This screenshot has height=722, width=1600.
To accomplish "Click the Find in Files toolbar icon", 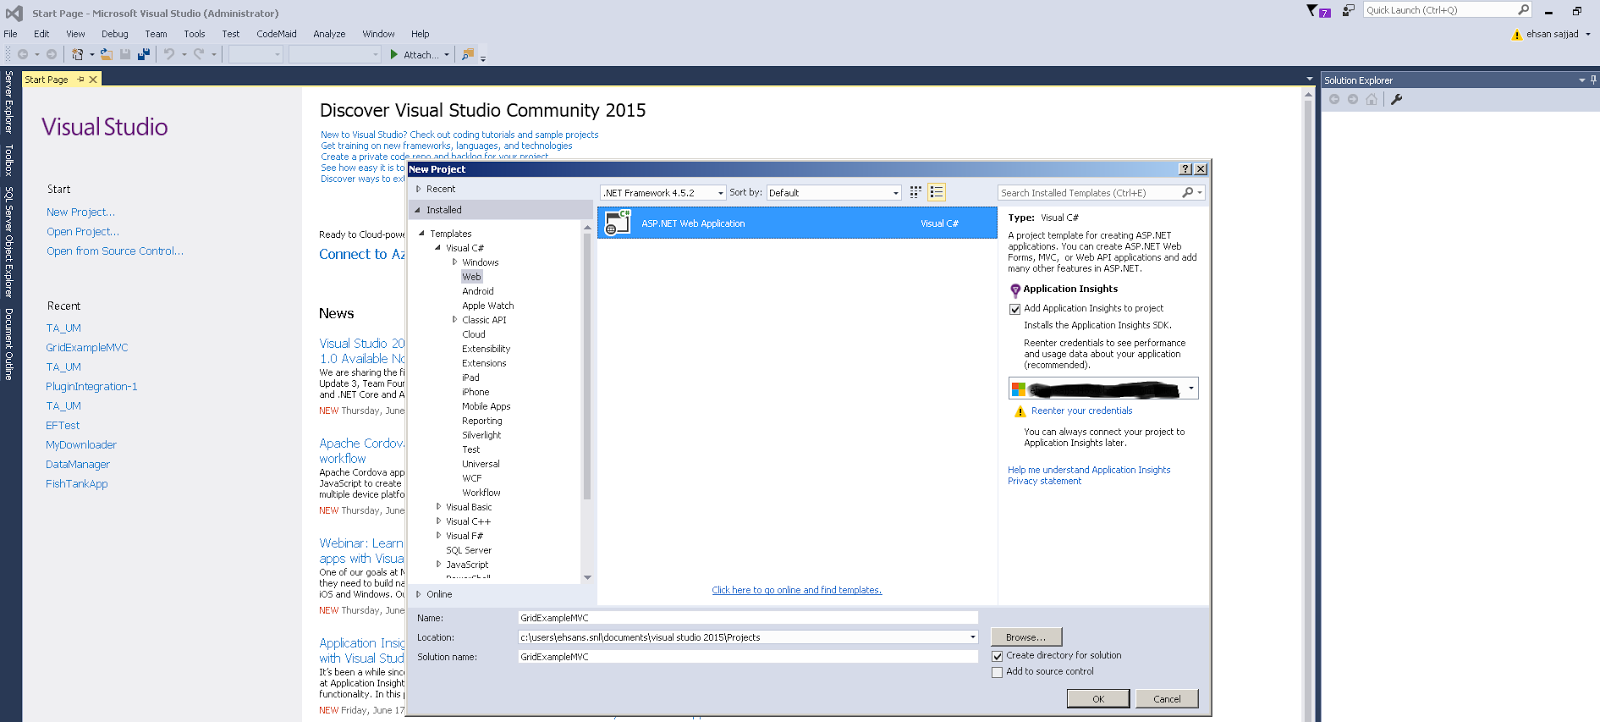I will 467,54.
